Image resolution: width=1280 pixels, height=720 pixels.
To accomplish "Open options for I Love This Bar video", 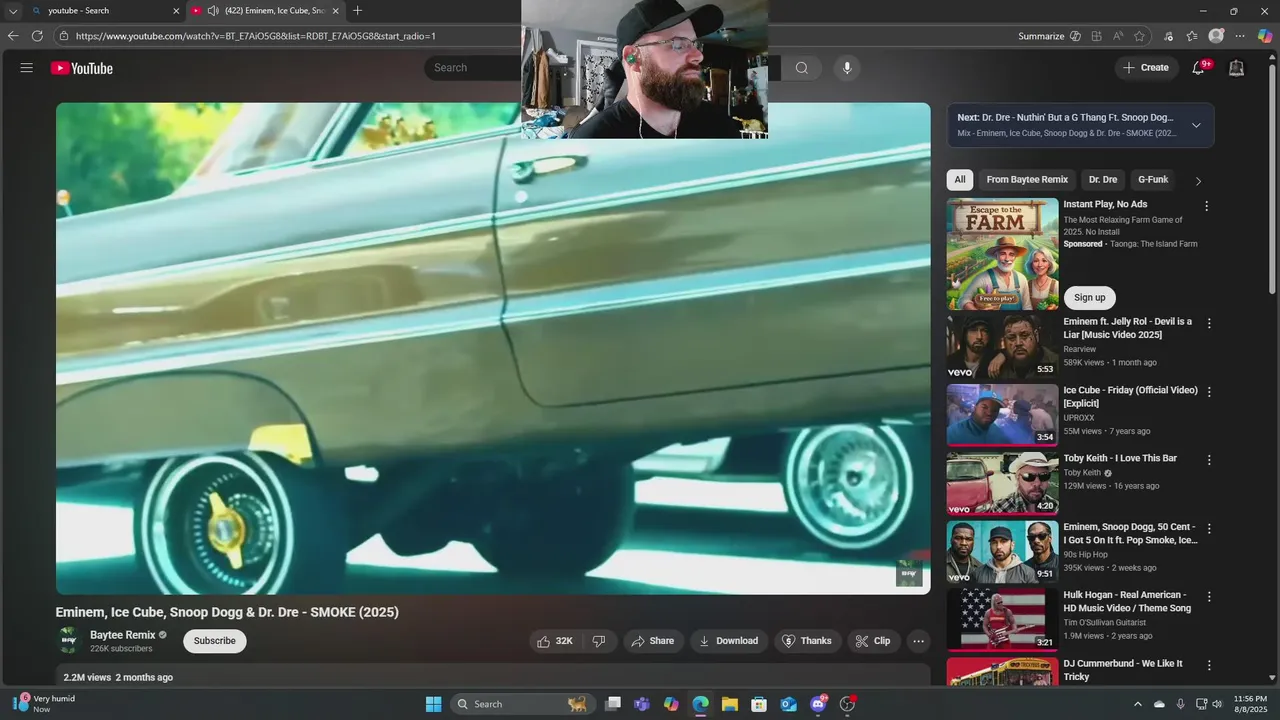I will pos(1209,460).
